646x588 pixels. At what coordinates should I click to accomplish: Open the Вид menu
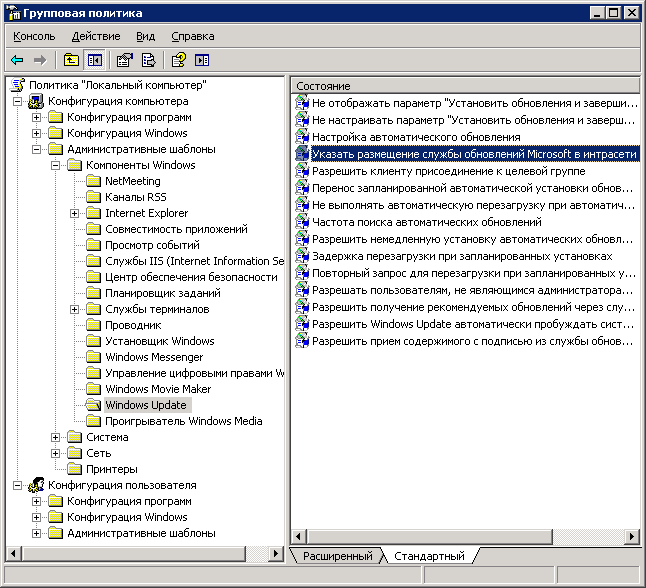coord(146,36)
